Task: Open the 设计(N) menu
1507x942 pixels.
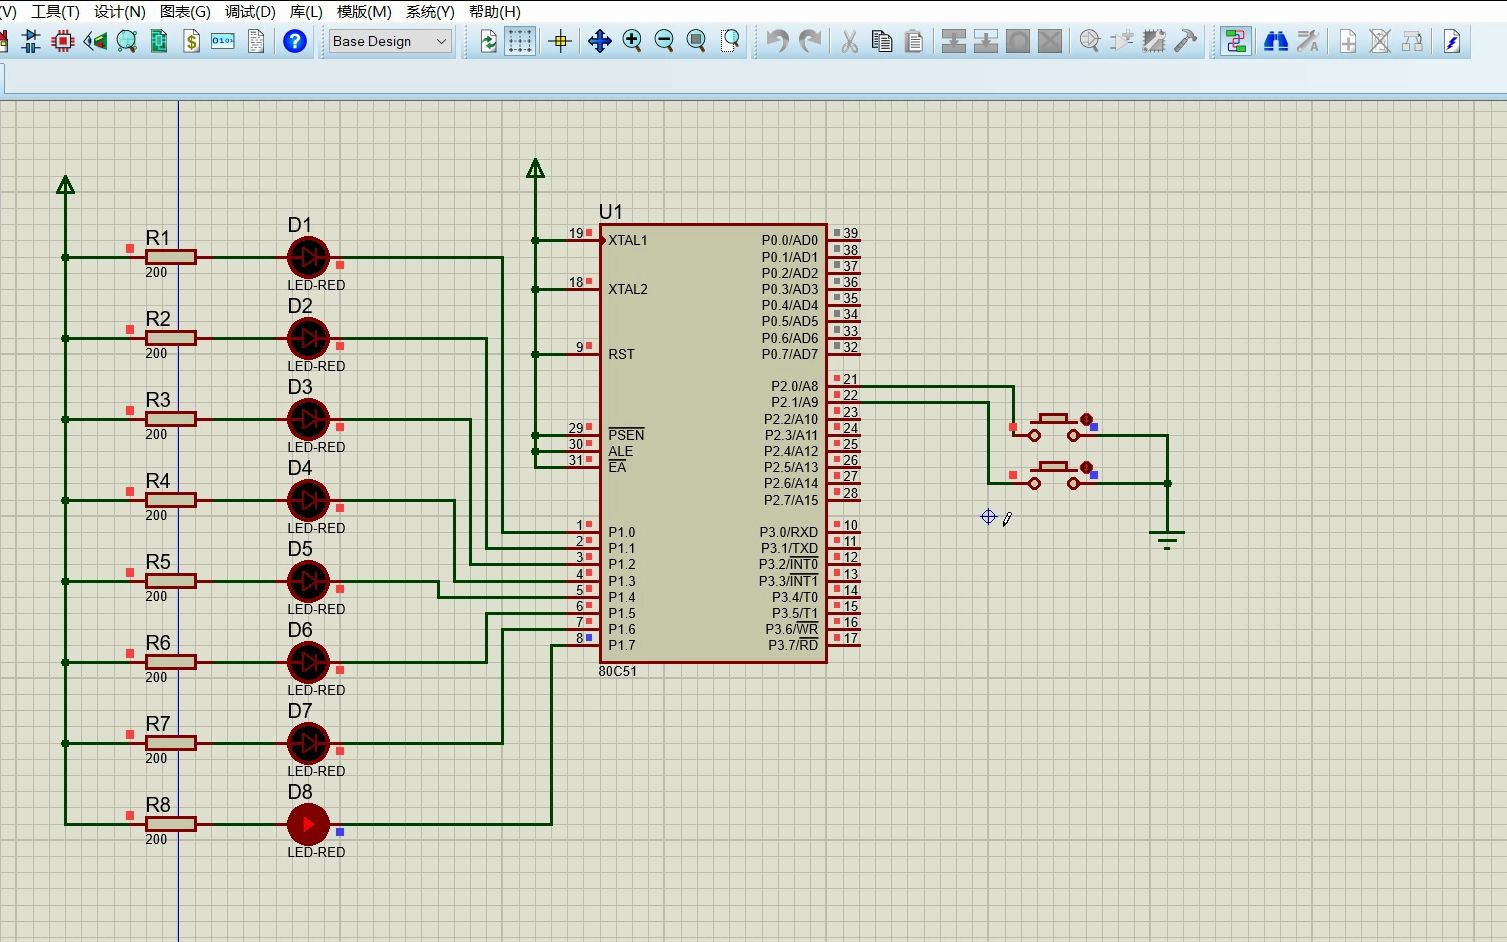Action: (x=120, y=12)
